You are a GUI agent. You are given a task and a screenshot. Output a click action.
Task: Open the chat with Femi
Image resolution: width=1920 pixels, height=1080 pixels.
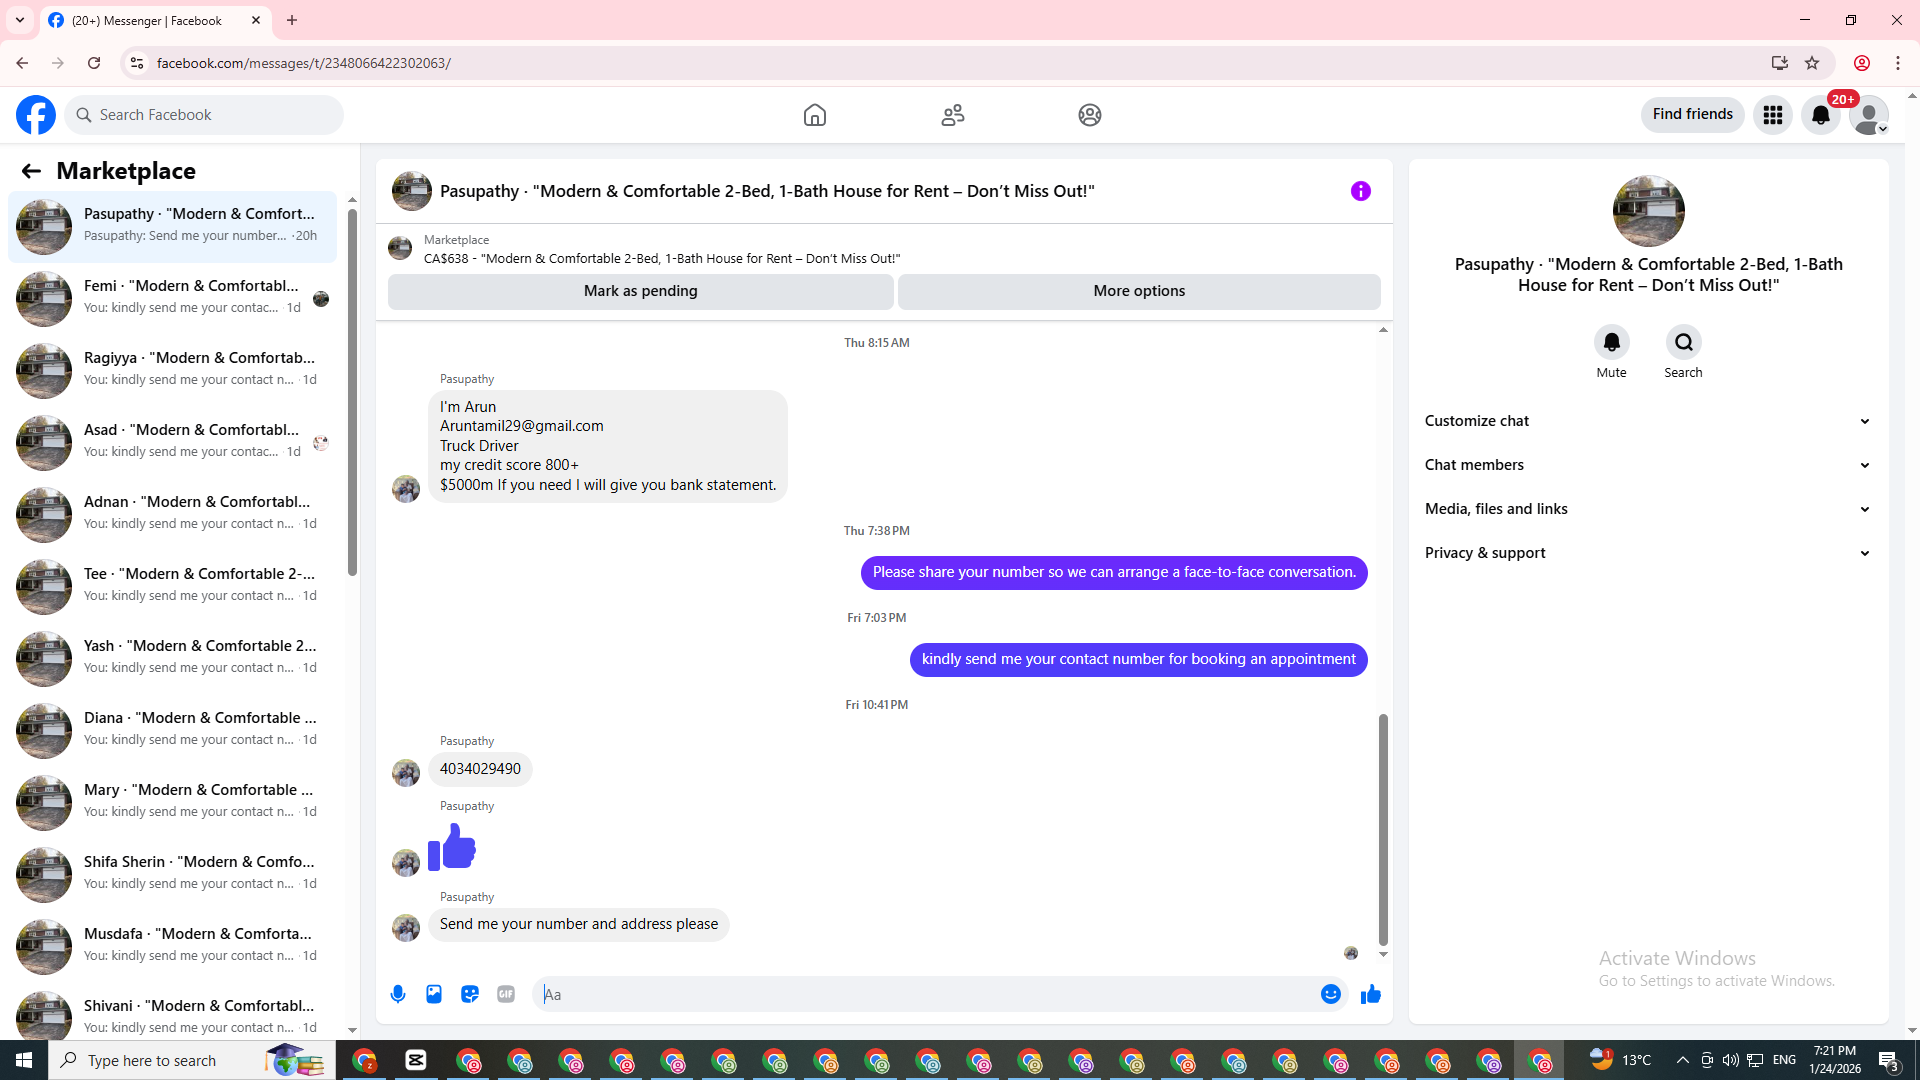coord(172,298)
